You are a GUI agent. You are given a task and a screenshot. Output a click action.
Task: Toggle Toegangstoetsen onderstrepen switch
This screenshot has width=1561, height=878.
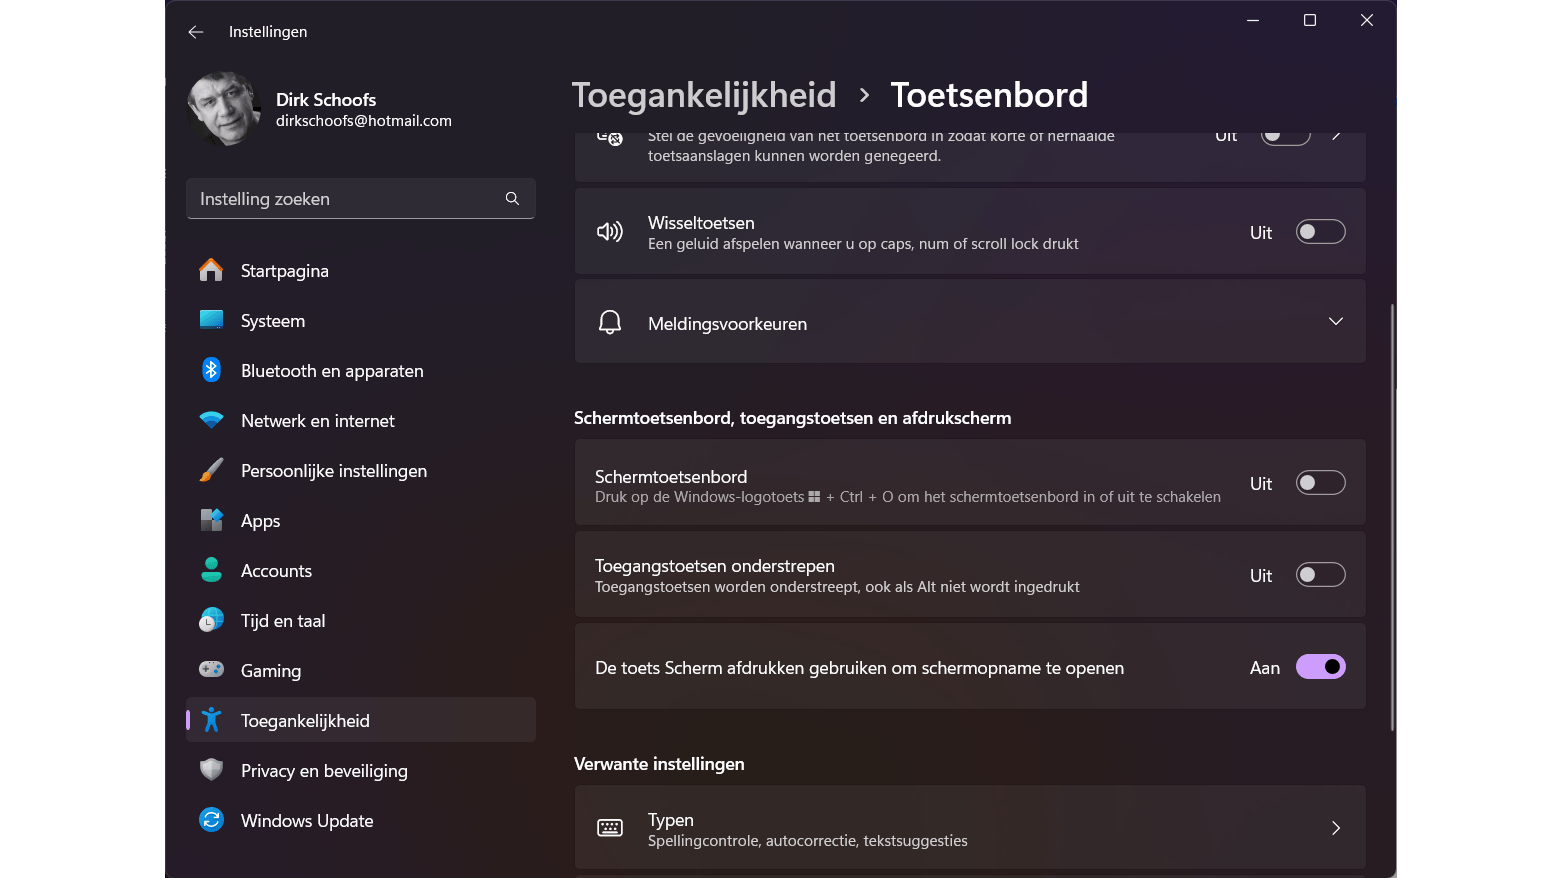tap(1320, 575)
